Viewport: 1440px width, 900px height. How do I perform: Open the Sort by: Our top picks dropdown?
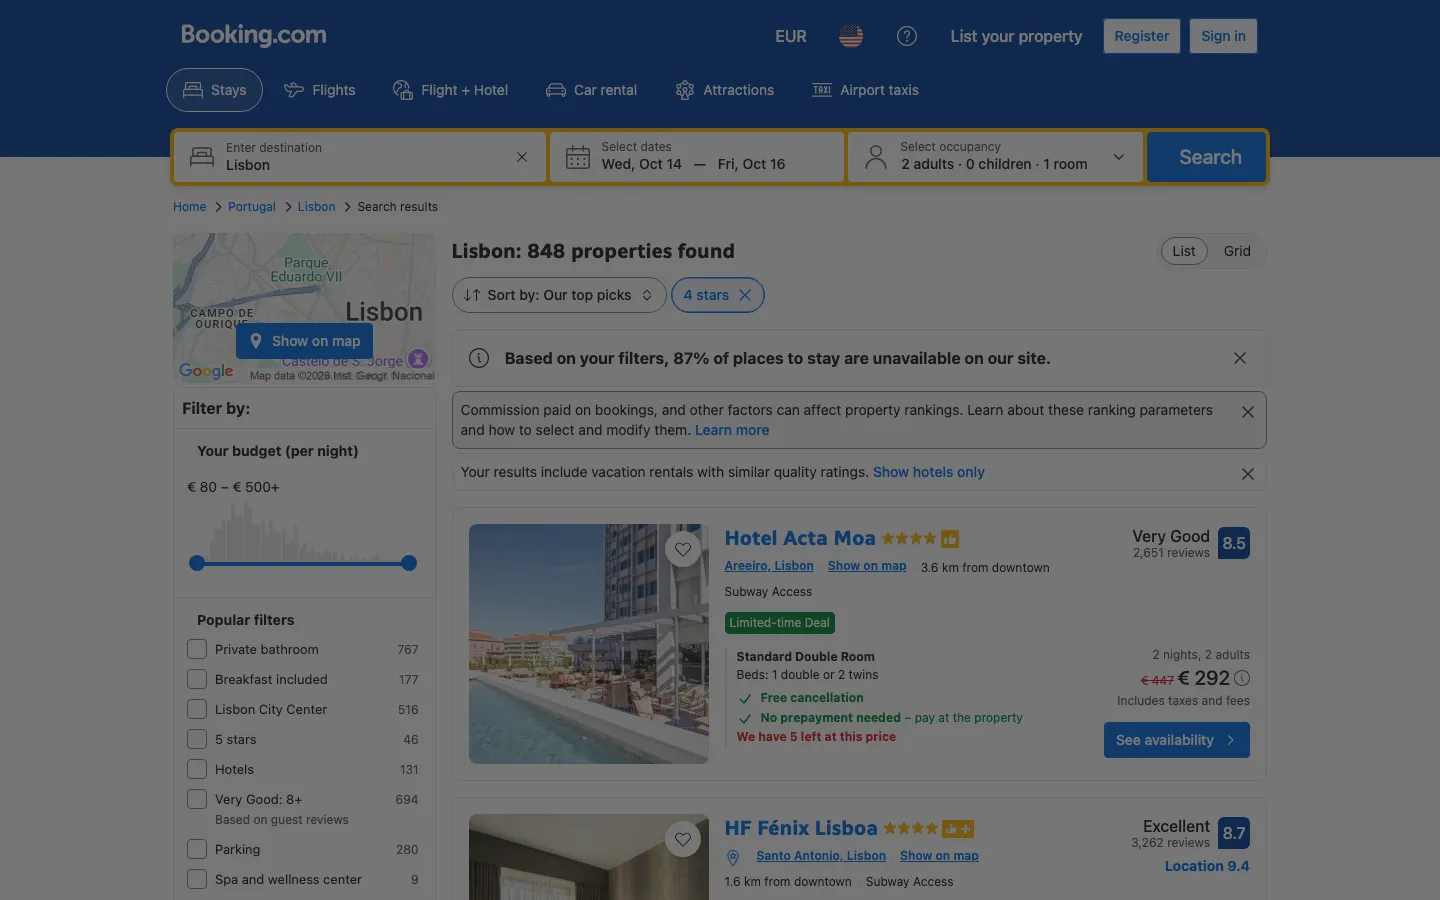pos(559,295)
